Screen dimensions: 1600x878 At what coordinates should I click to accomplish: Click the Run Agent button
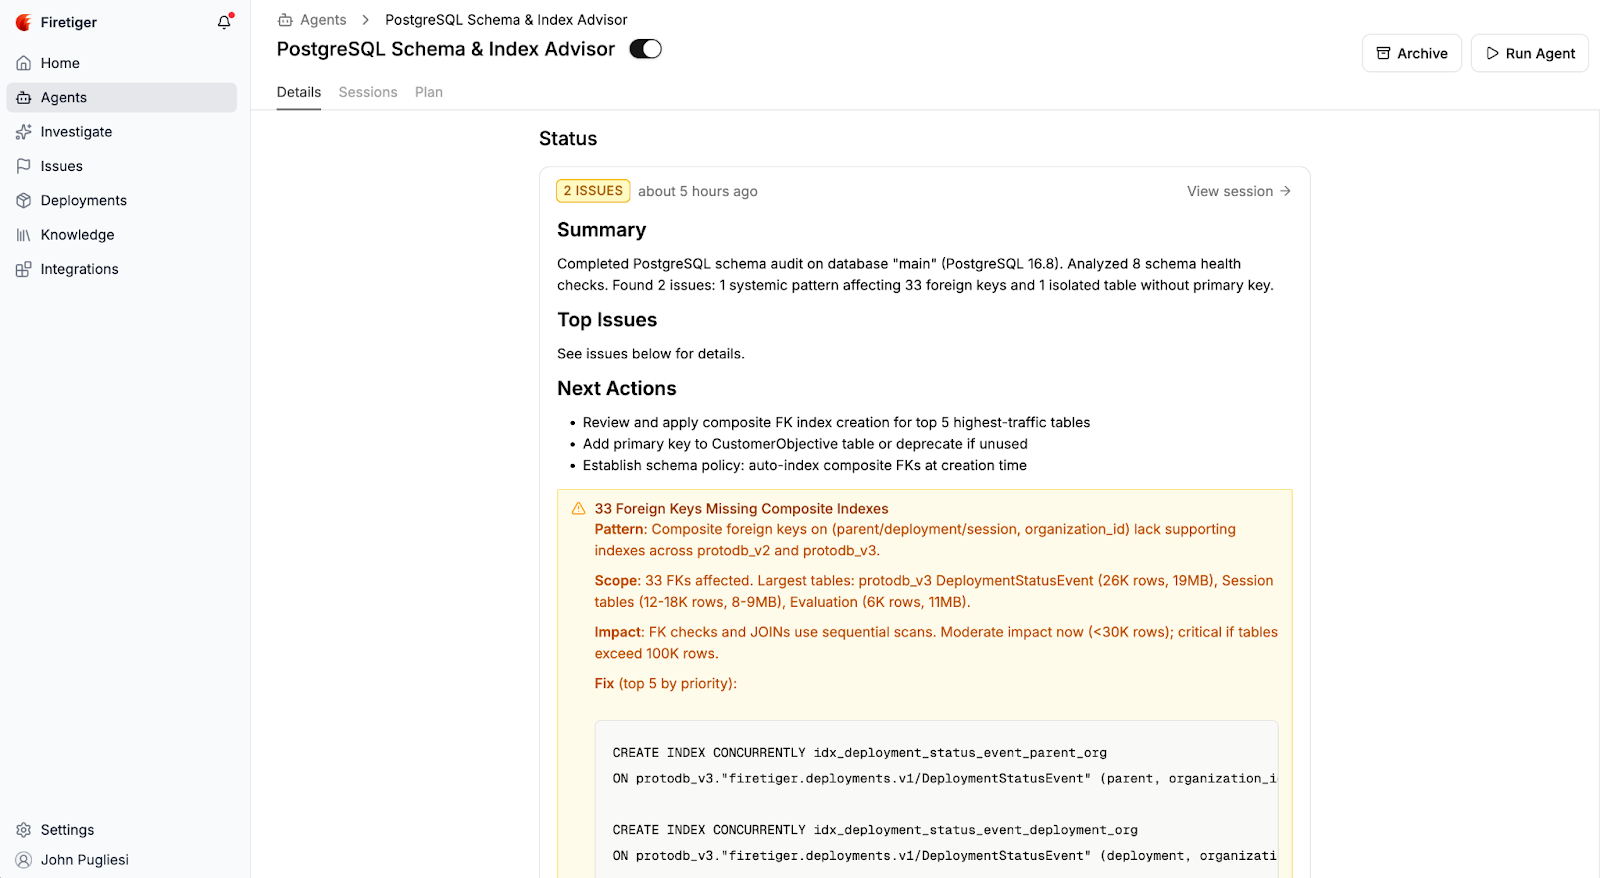click(1530, 53)
